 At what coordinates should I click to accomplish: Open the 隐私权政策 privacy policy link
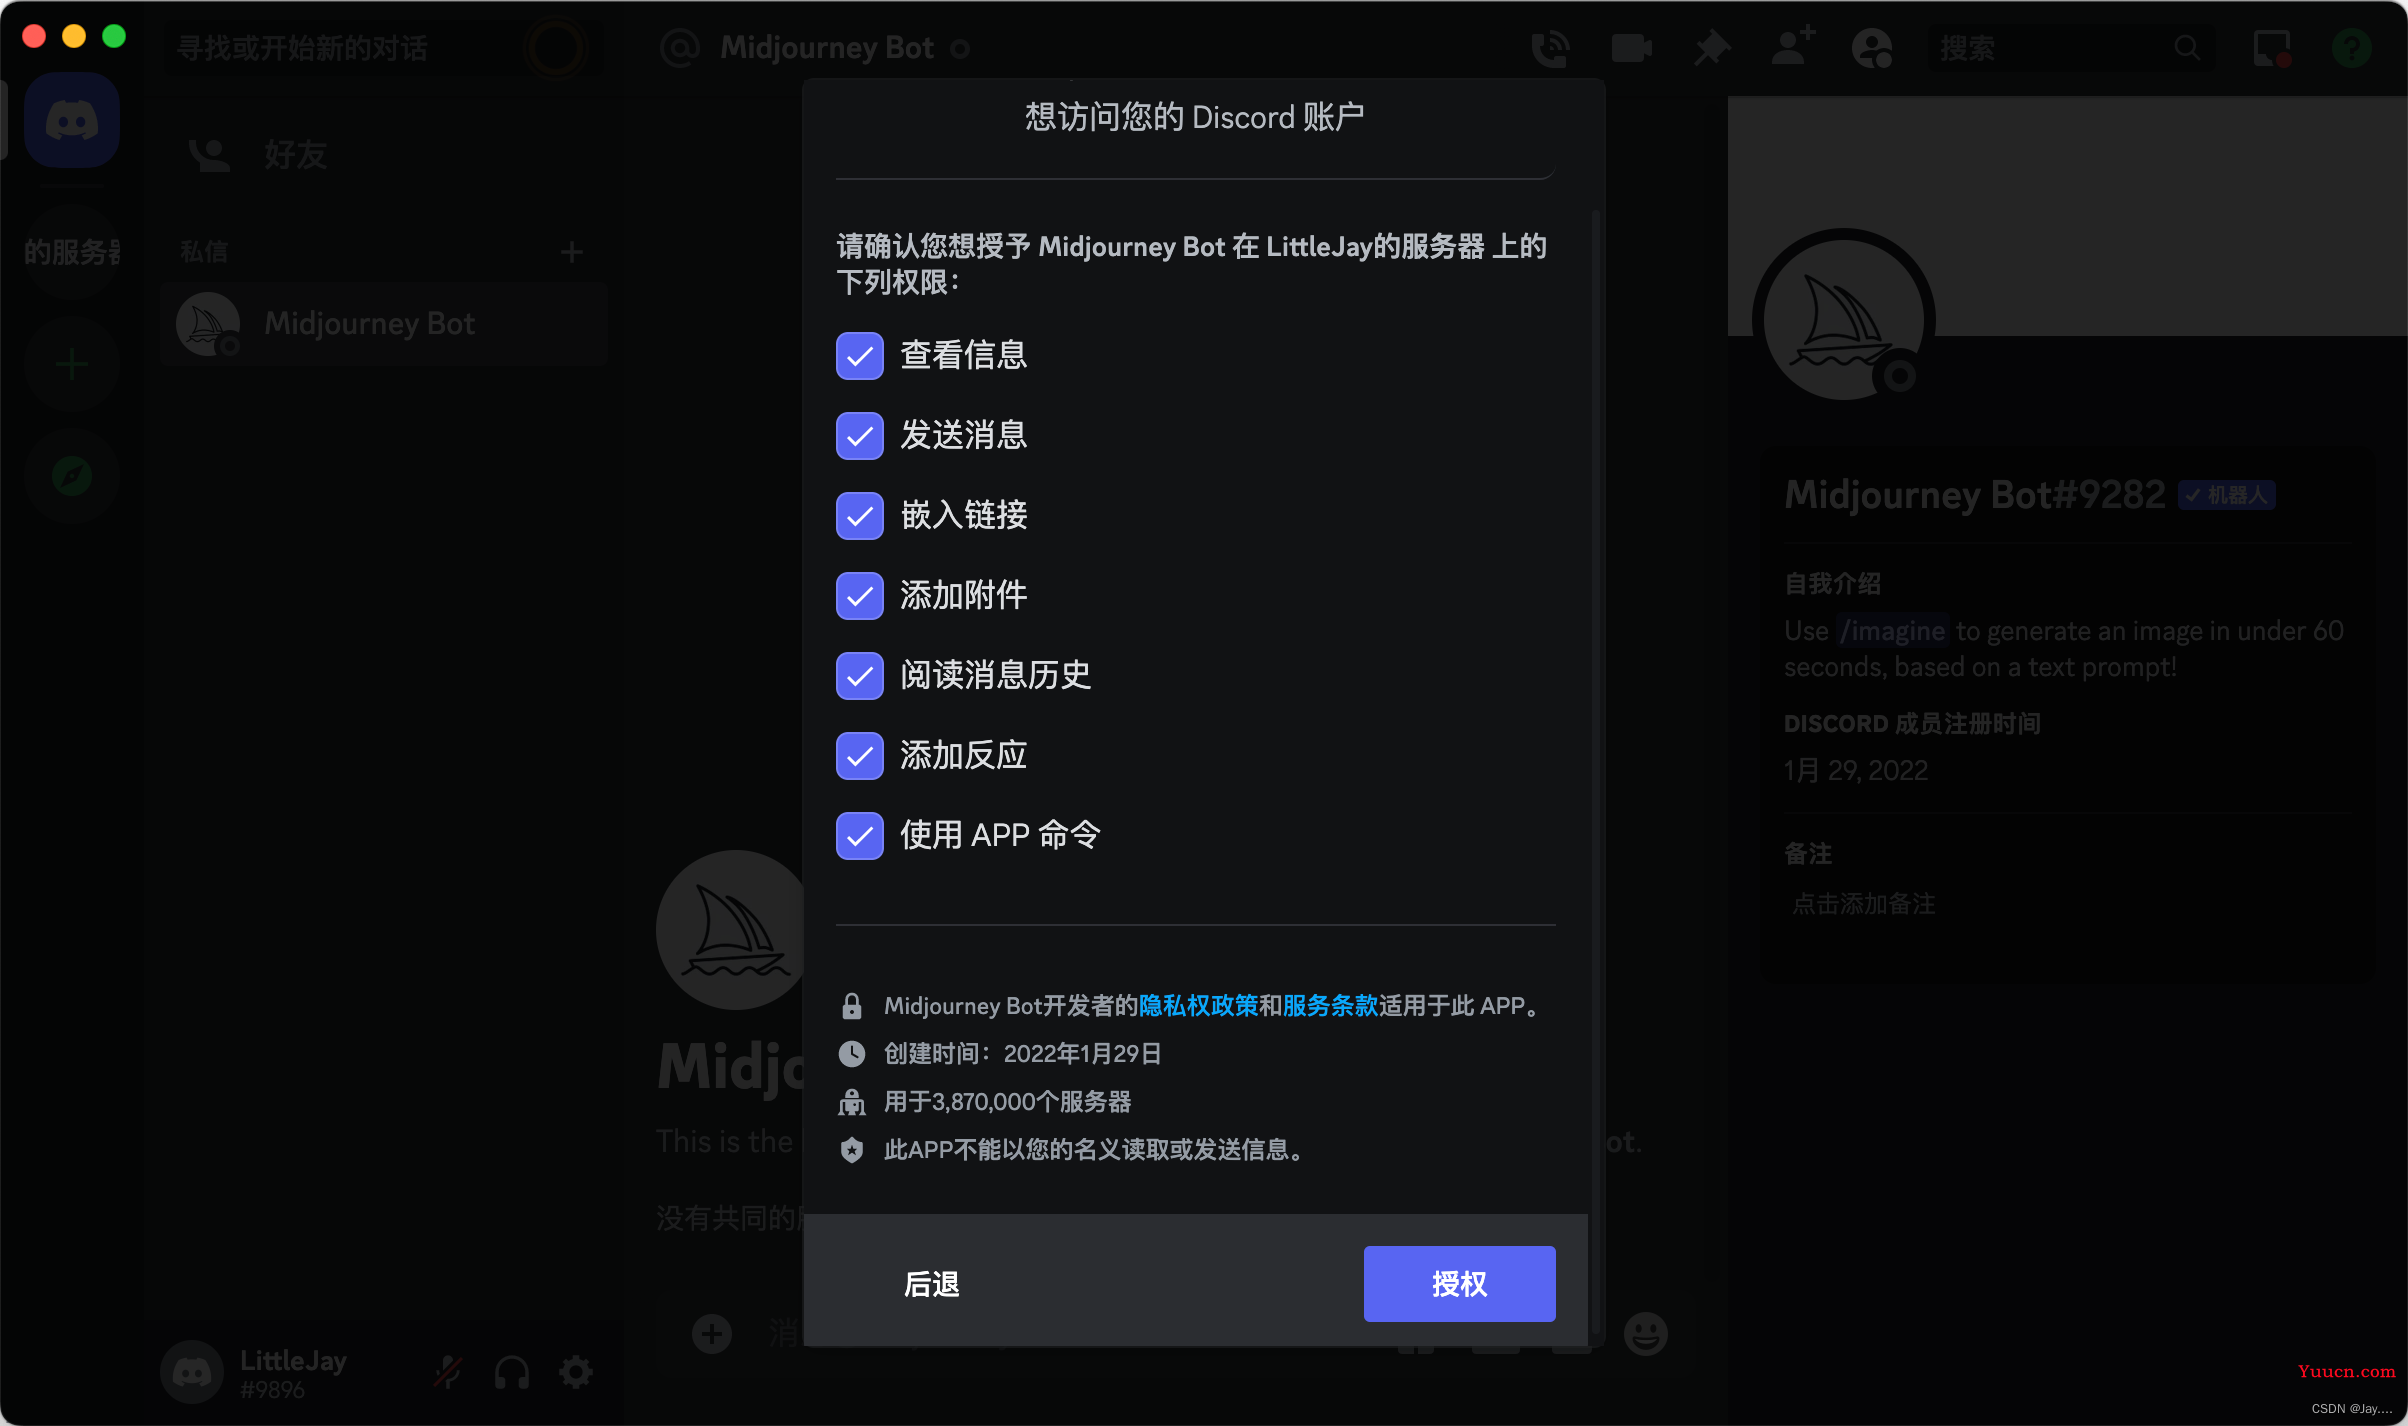tap(1198, 1006)
